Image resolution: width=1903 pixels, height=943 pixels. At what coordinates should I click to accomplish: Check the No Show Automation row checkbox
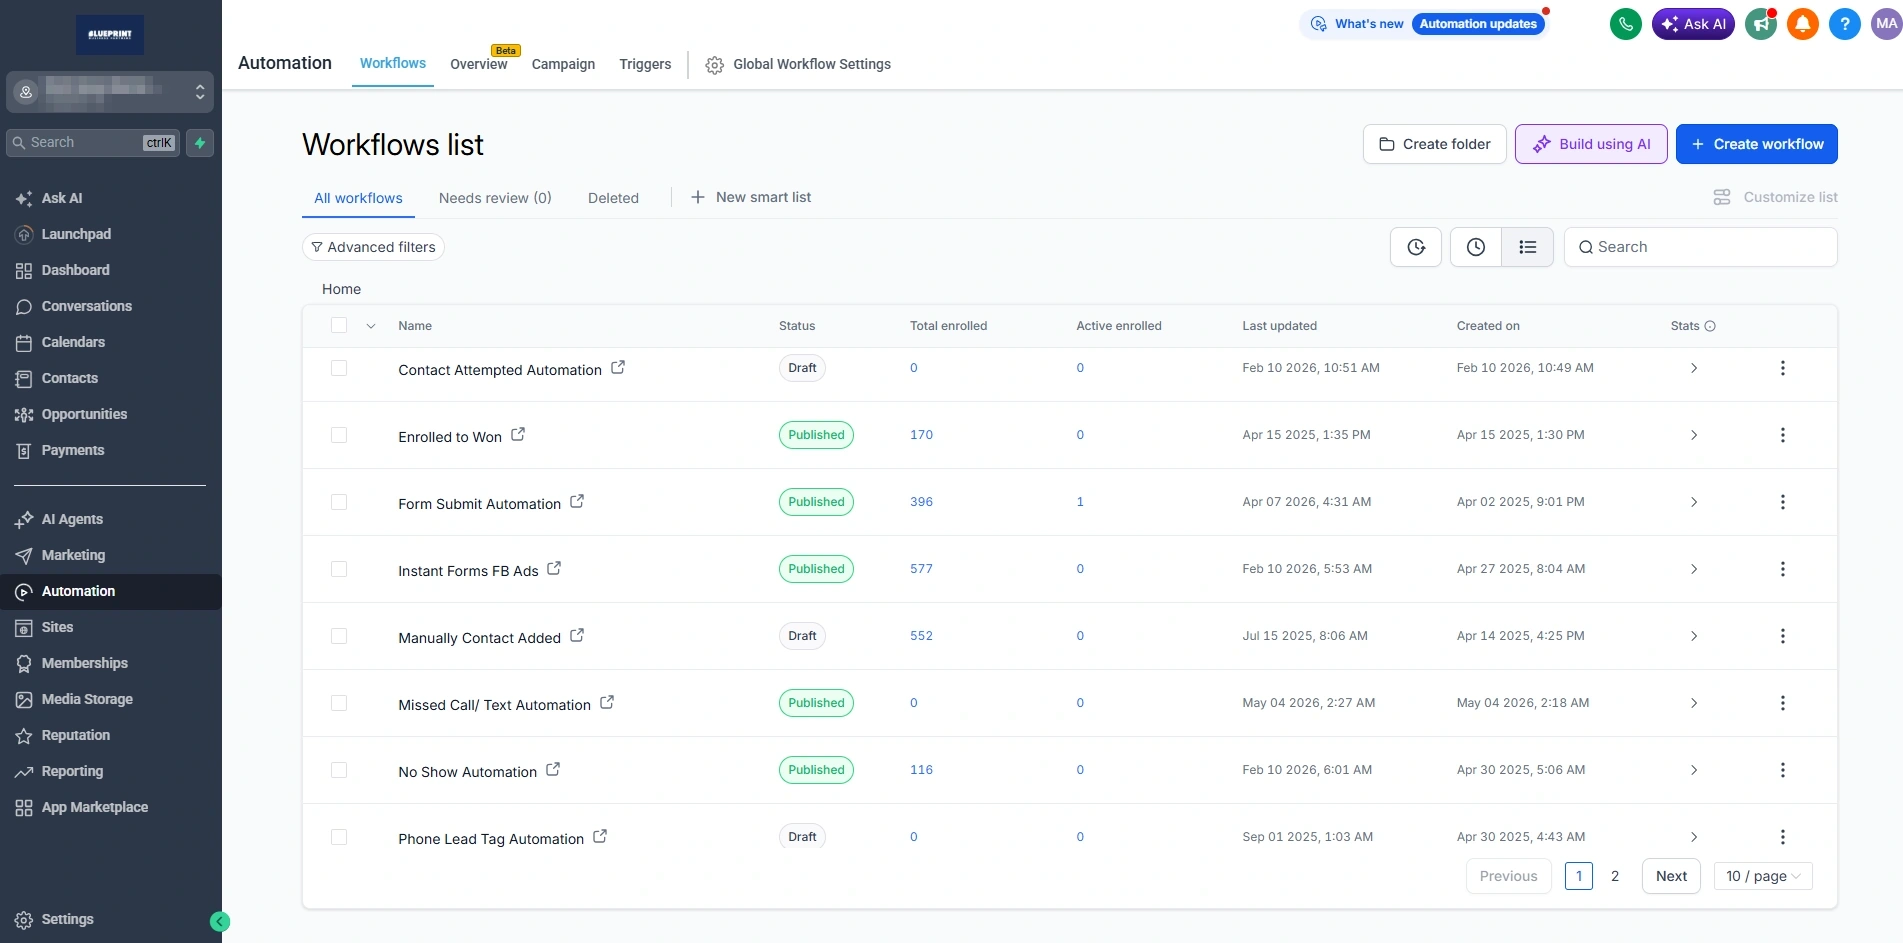point(339,770)
